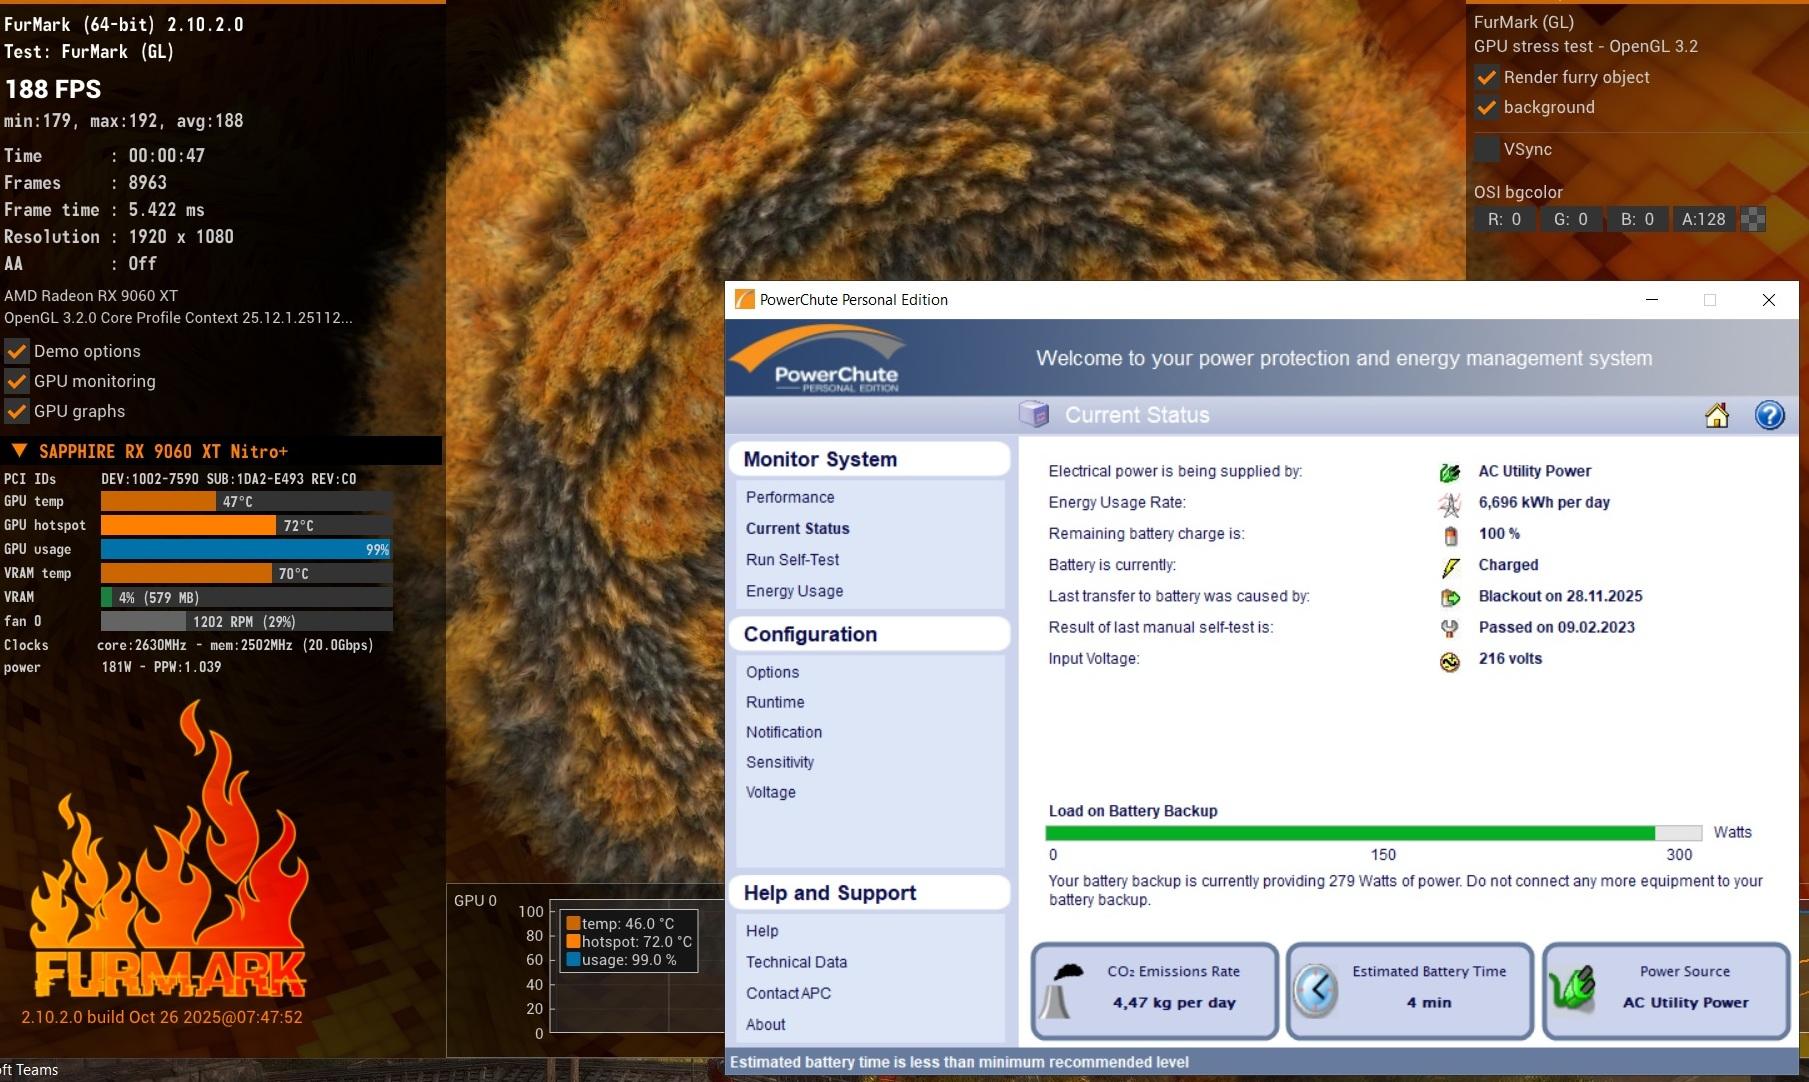Open the Performance page
1809x1082 pixels.
coord(789,497)
